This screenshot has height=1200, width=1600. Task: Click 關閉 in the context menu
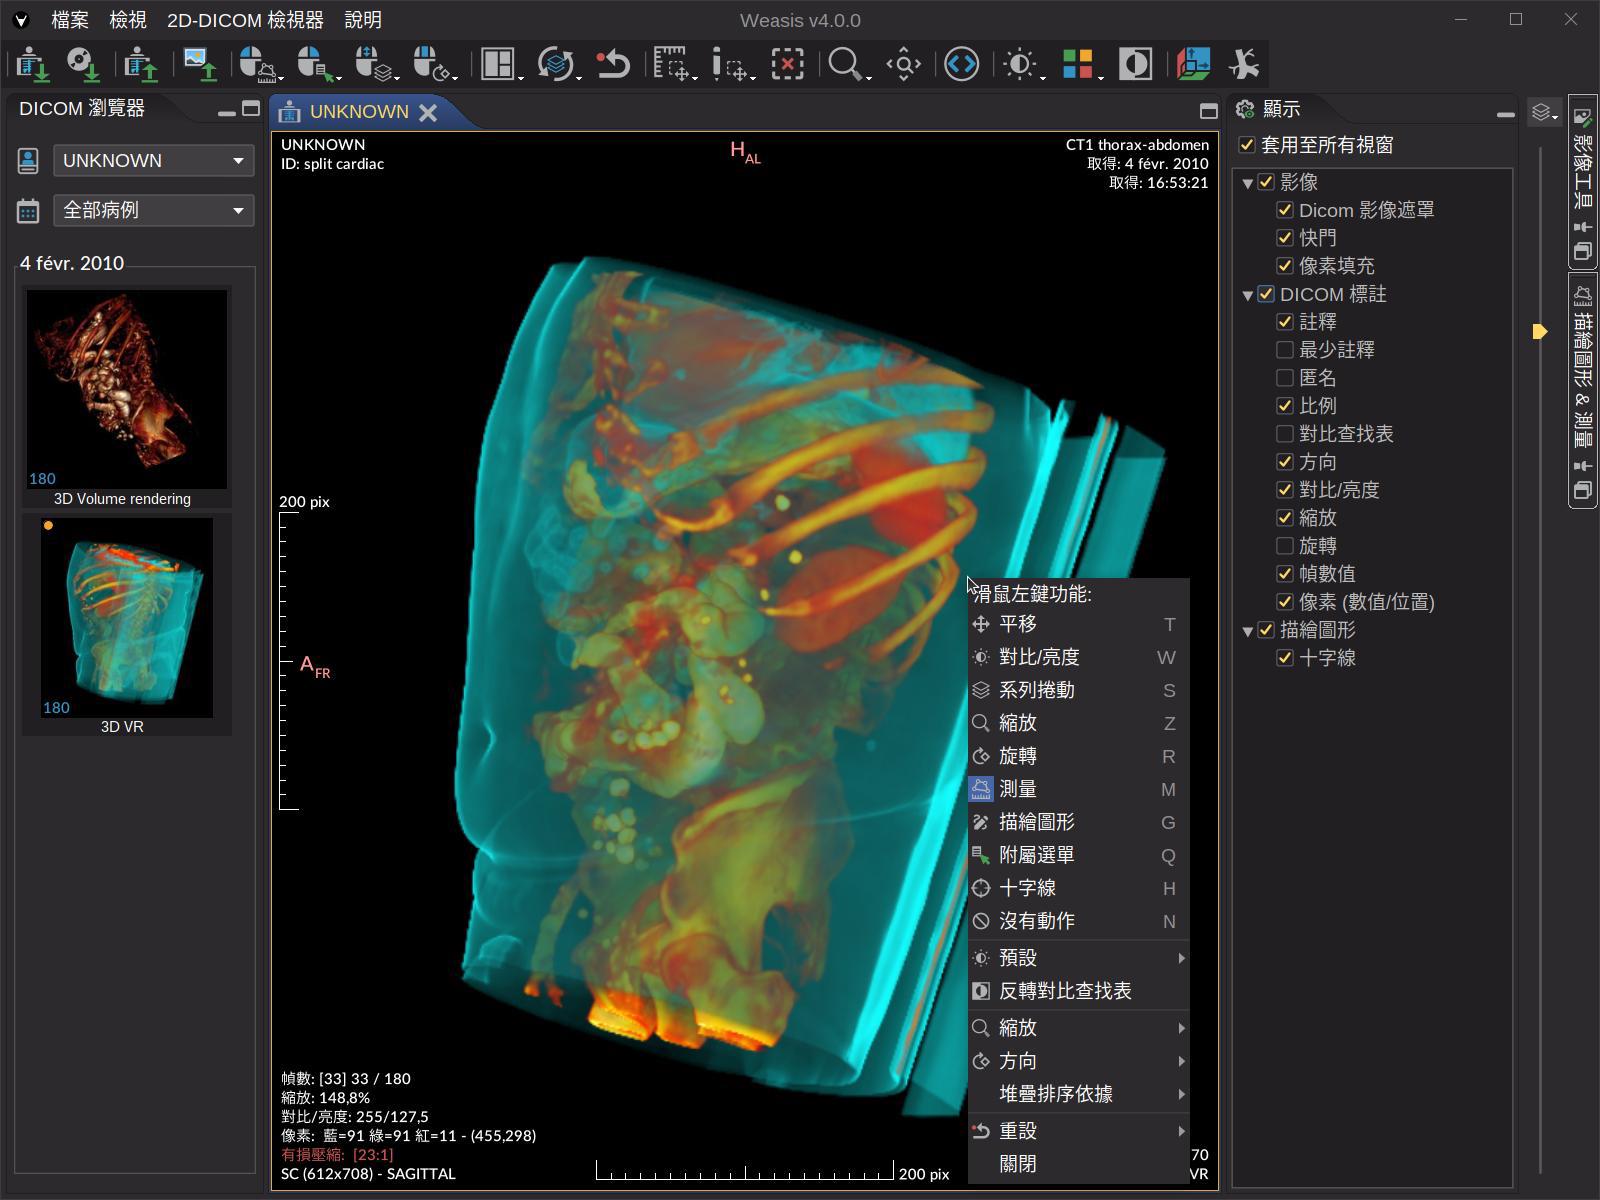(1016, 1163)
